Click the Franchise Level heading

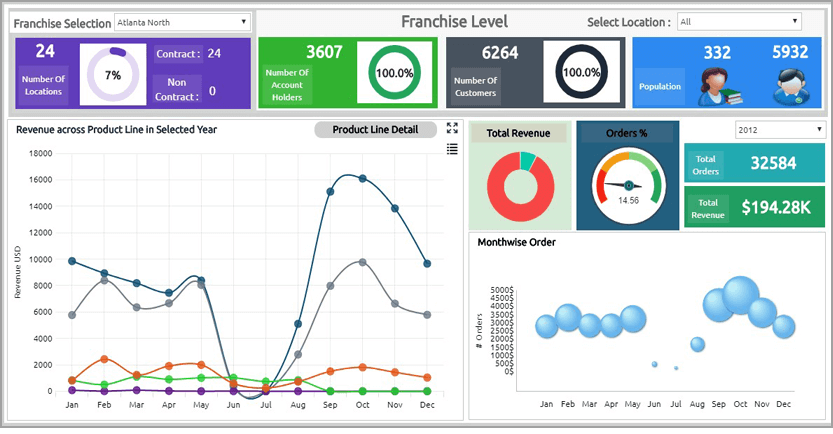(x=454, y=22)
